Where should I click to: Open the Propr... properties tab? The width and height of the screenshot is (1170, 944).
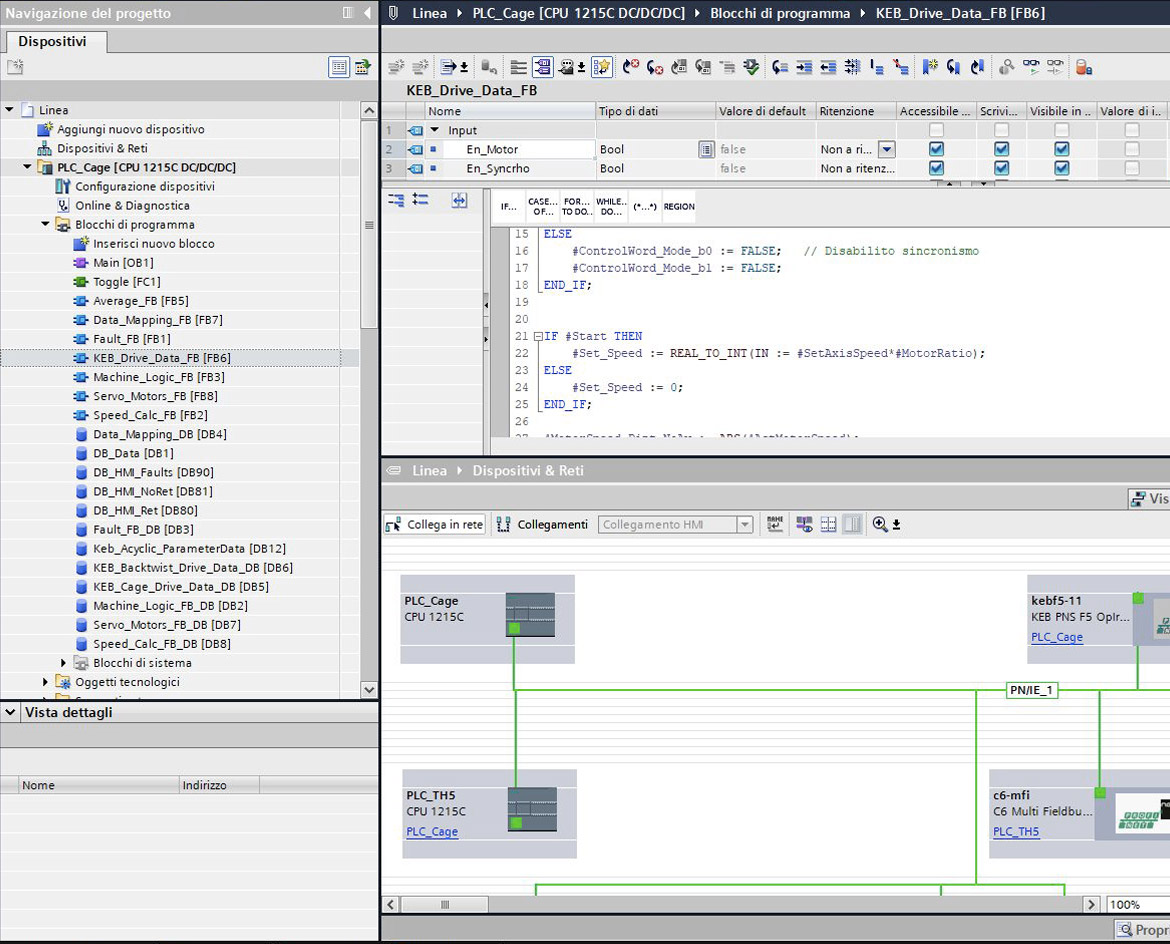(x=1142, y=929)
